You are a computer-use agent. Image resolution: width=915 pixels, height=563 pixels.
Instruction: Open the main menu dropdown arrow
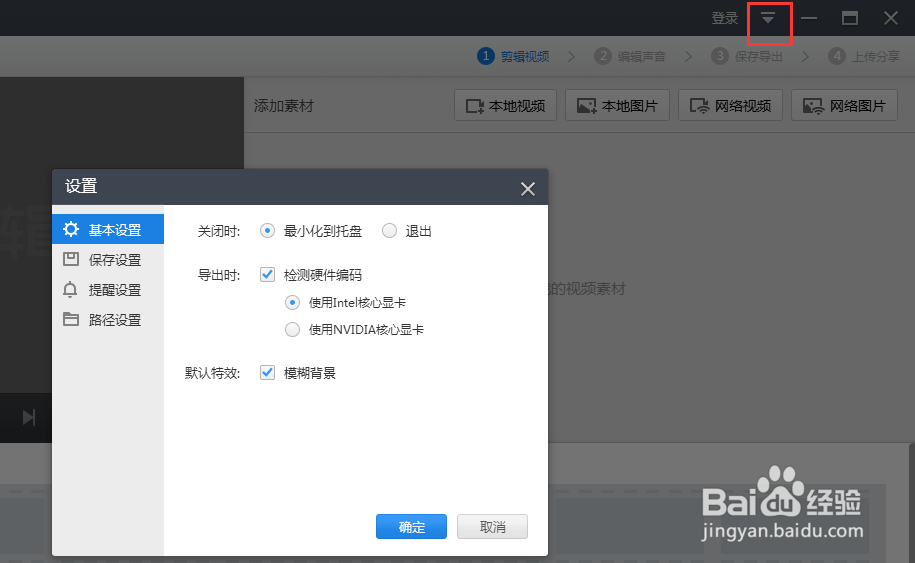click(x=768, y=18)
